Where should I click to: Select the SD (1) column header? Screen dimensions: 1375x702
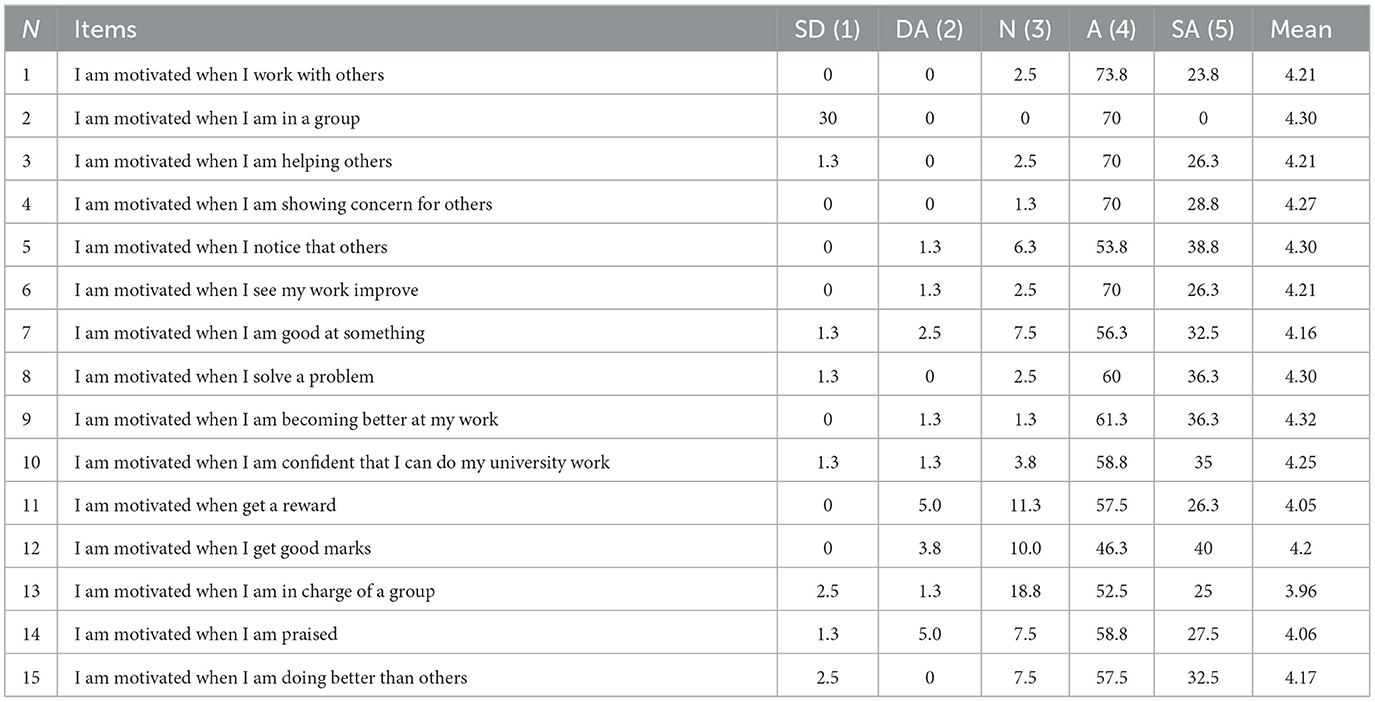pos(828,29)
